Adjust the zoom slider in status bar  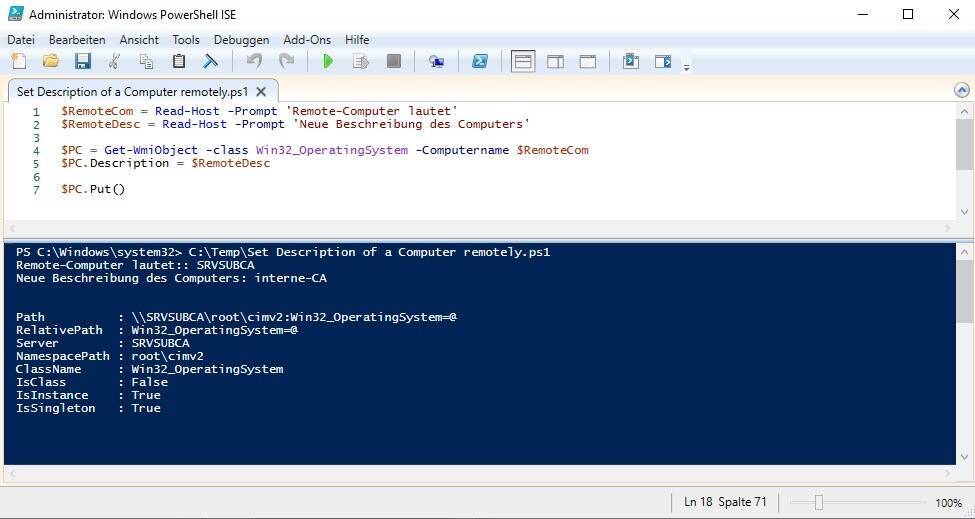click(818, 502)
